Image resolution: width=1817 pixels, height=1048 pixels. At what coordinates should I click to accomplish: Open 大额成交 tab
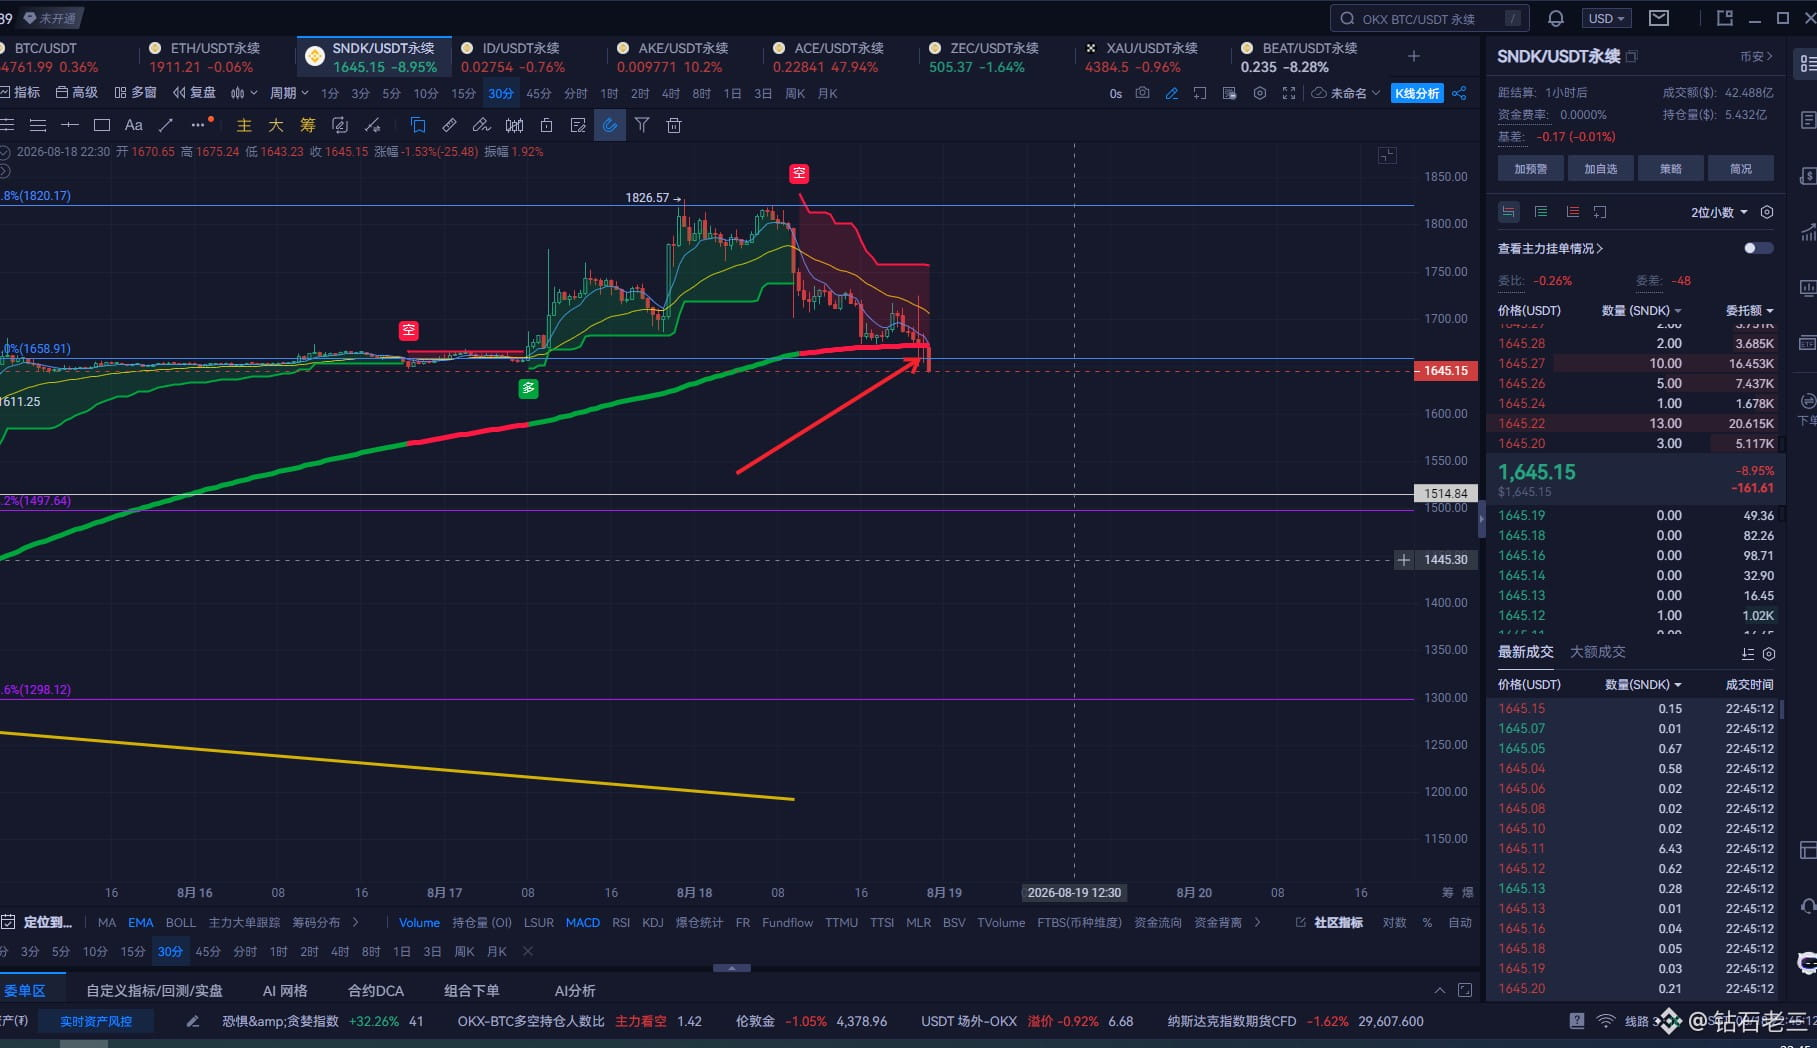click(x=1597, y=652)
